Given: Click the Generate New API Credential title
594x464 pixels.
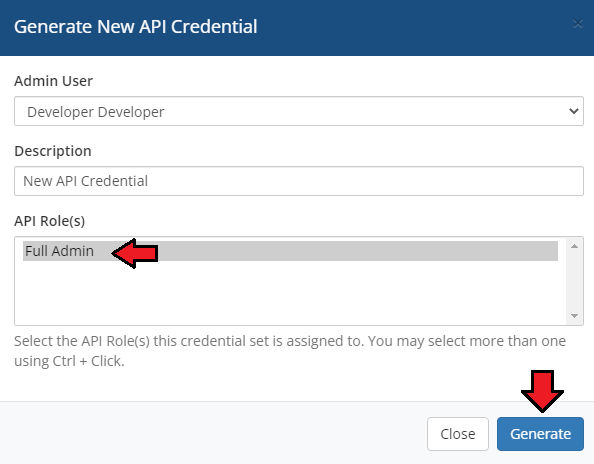Looking at the screenshot, I should [x=136, y=27].
